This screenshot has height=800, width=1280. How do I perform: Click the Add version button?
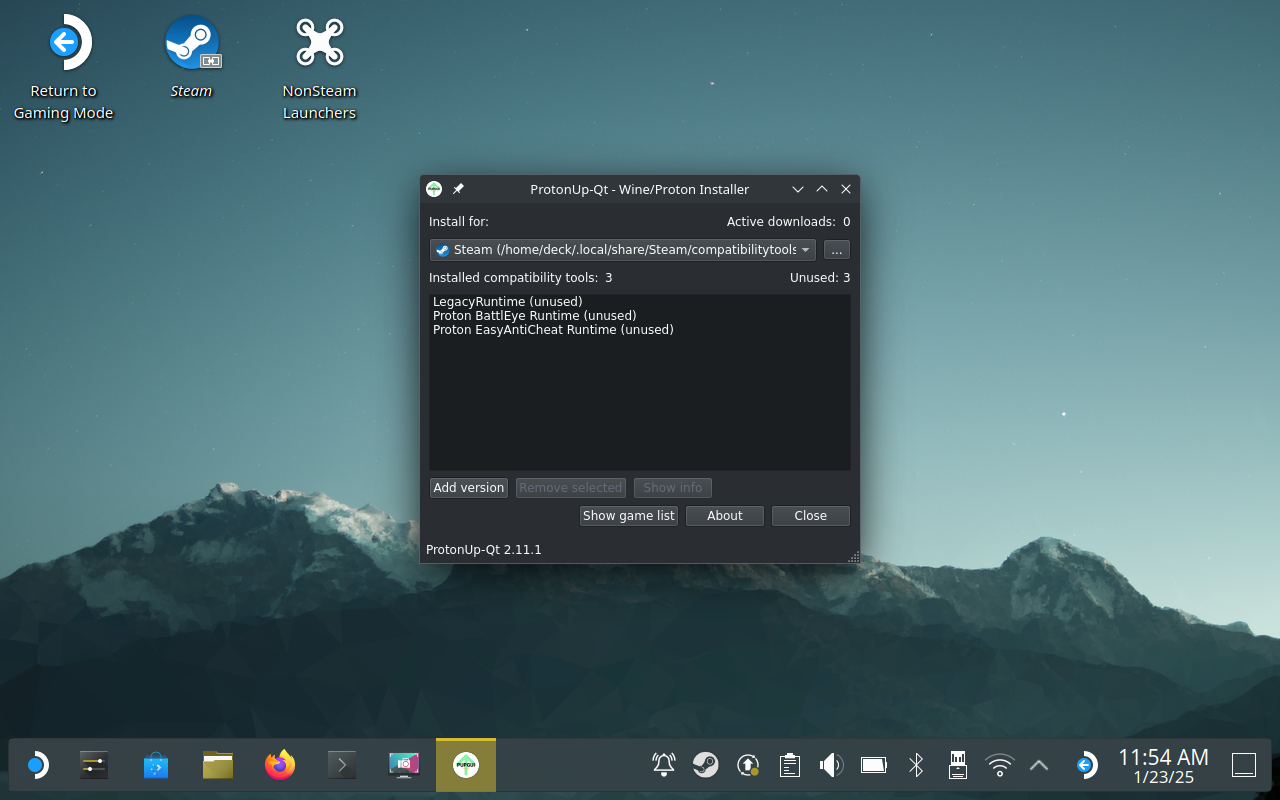pyautogui.click(x=468, y=488)
